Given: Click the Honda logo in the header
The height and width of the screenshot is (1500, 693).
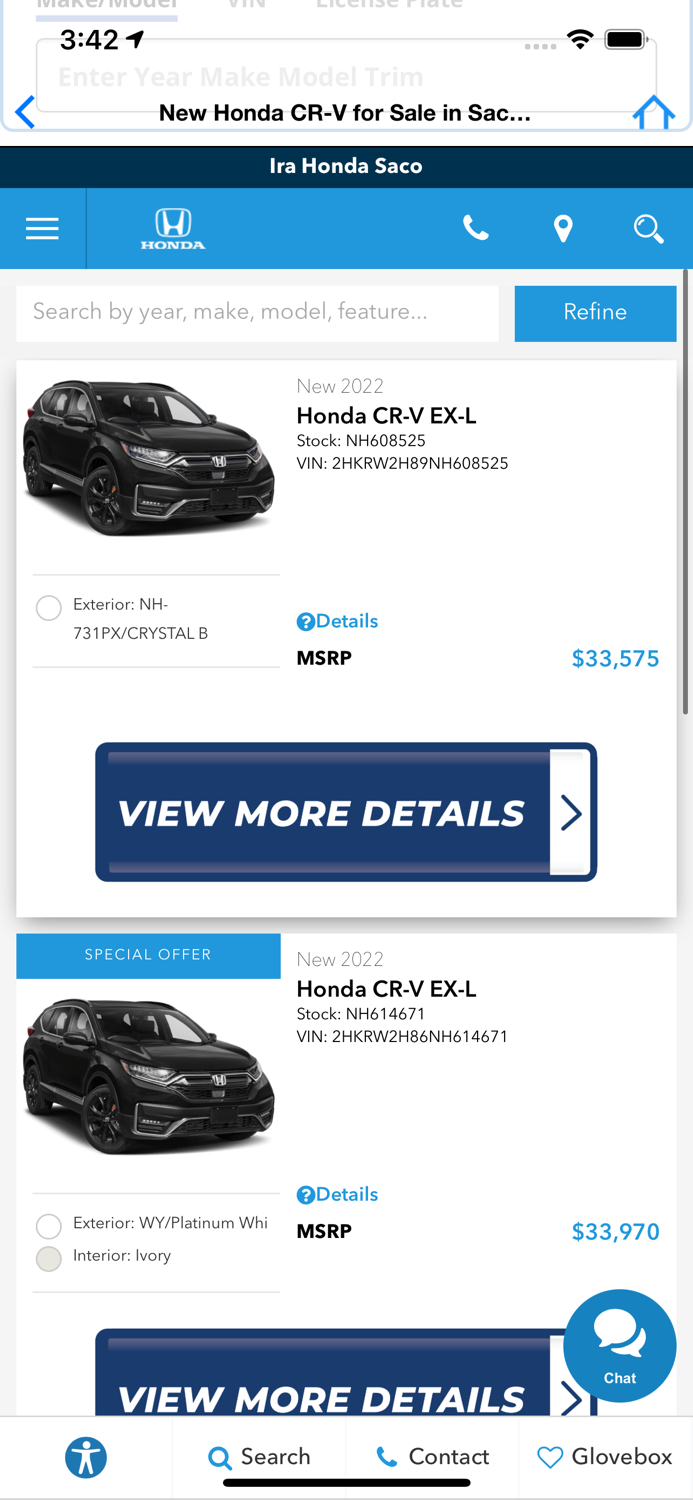Looking at the screenshot, I should (172, 228).
